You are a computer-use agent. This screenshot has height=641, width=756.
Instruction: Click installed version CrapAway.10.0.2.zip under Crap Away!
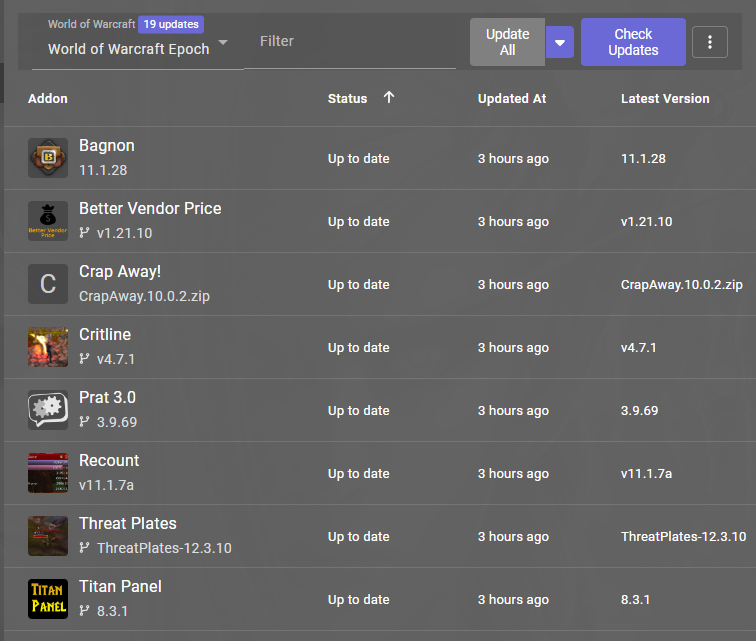click(x=144, y=296)
